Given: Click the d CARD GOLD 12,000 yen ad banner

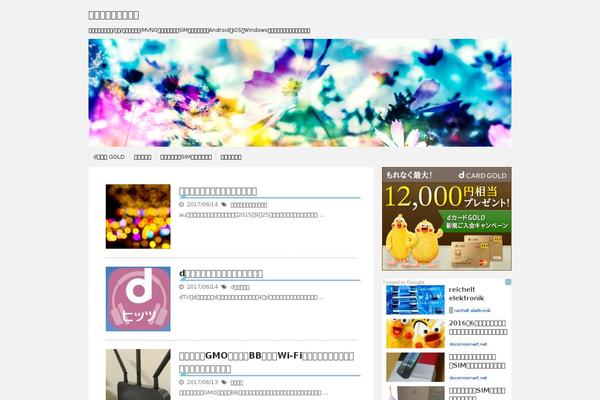Looking at the screenshot, I should point(447,219).
